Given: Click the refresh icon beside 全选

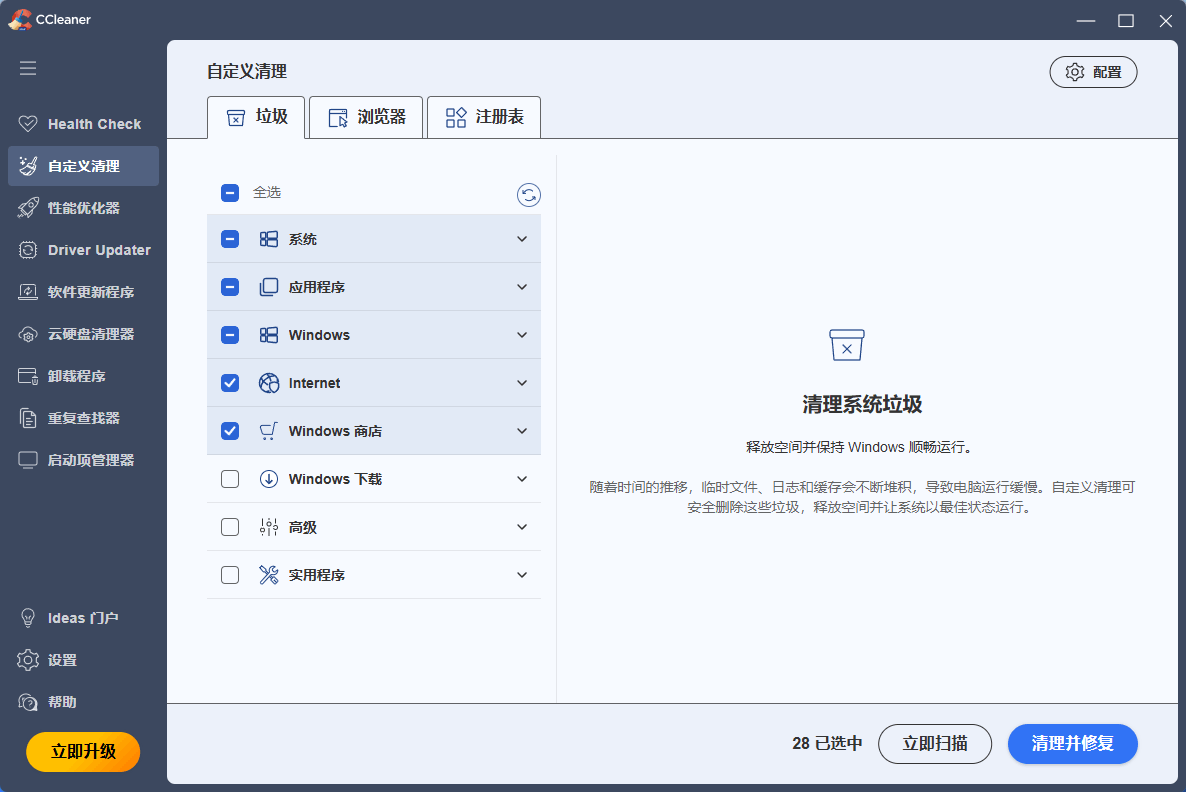Looking at the screenshot, I should (x=528, y=195).
